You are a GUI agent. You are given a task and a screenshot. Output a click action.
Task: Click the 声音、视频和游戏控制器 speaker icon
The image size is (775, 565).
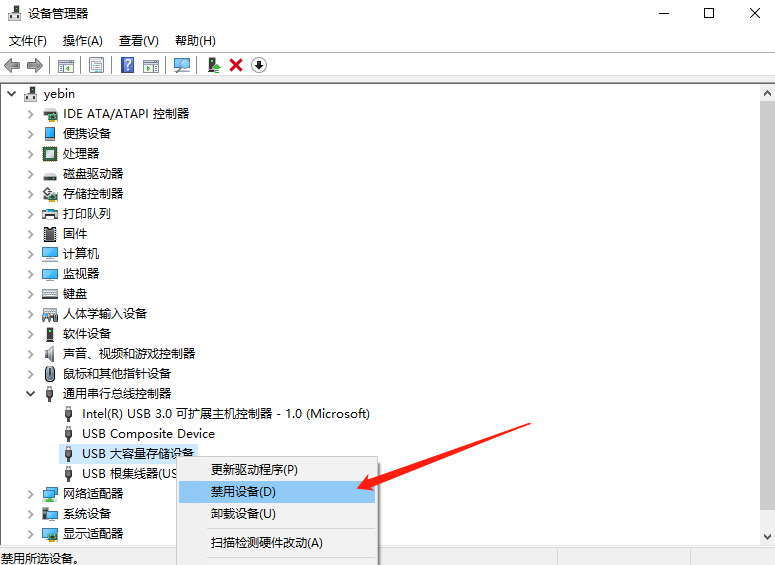[50, 354]
